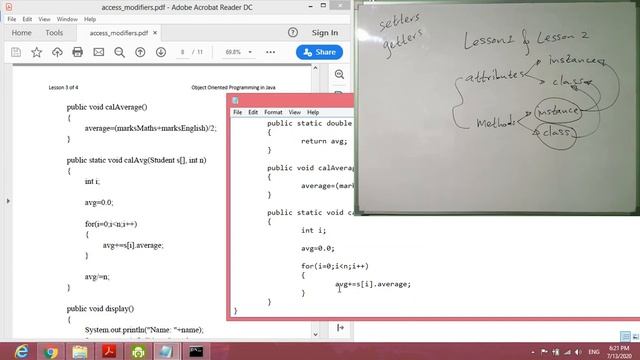Image resolution: width=640 pixels, height=360 pixels.
Task: Click Notepad title bar icon
Action: pos(235,100)
